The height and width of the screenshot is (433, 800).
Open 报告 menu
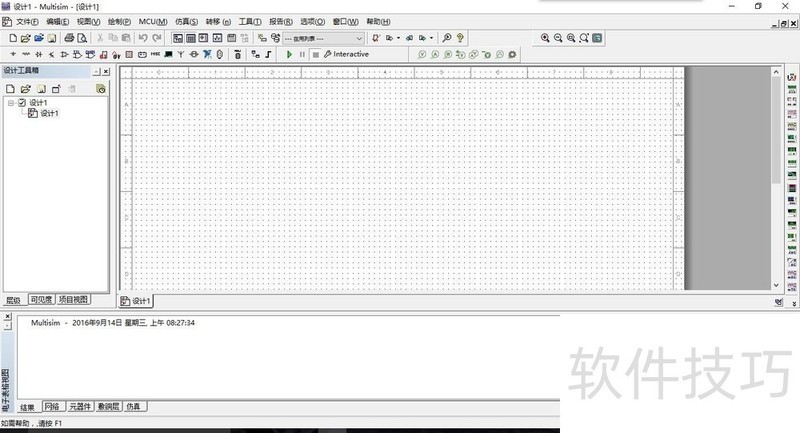click(281, 22)
